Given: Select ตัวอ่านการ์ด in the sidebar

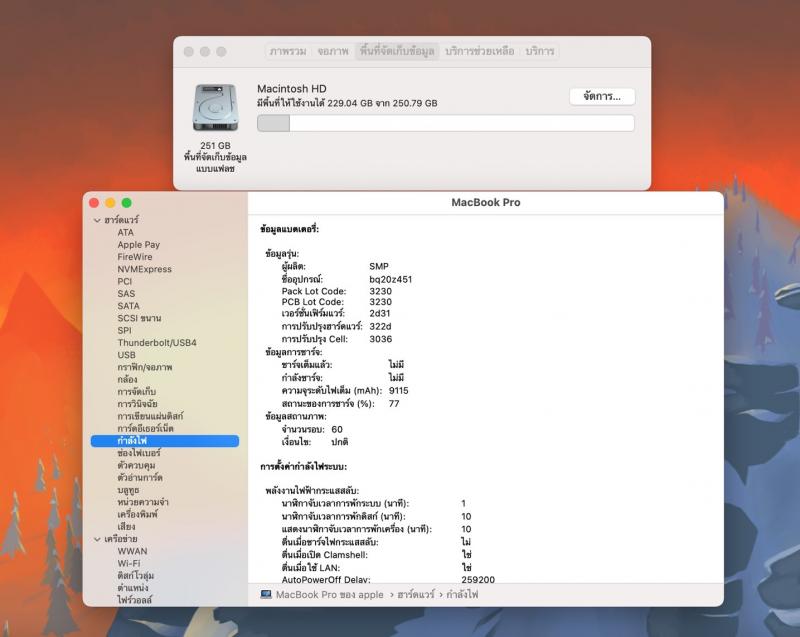Looking at the screenshot, I should [140, 477].
